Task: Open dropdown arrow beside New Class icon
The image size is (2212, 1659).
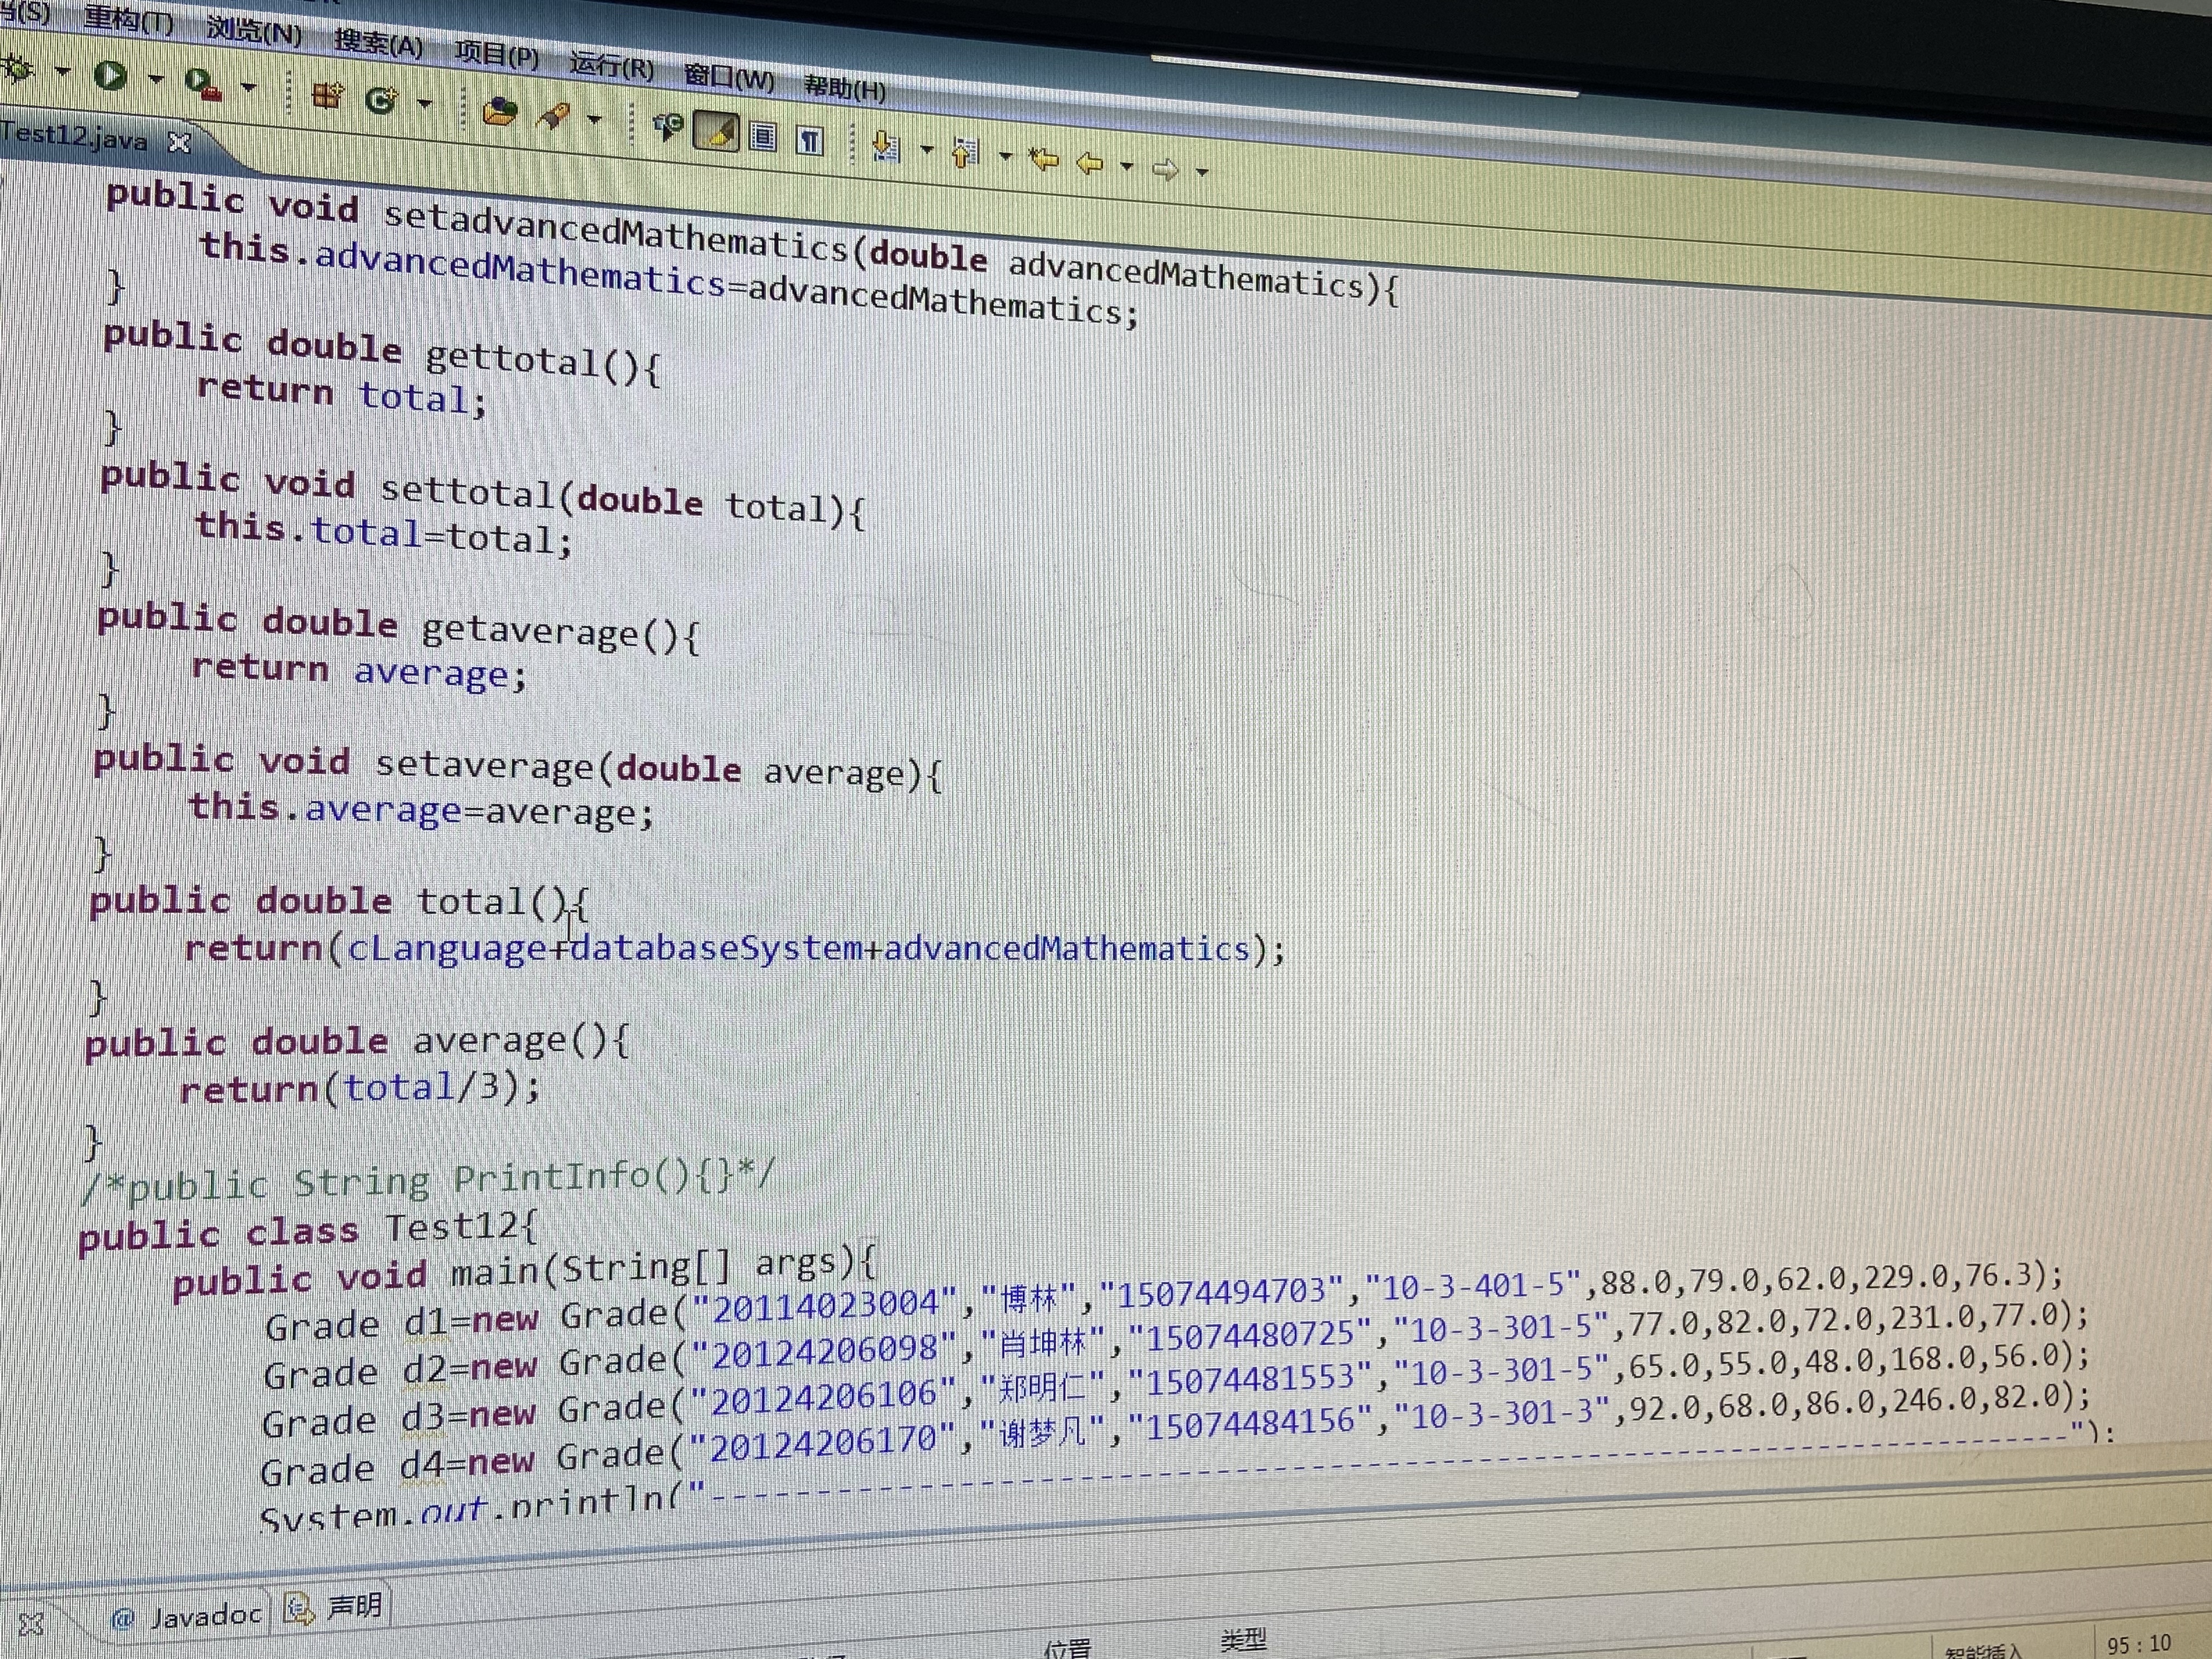Action: 425,104
